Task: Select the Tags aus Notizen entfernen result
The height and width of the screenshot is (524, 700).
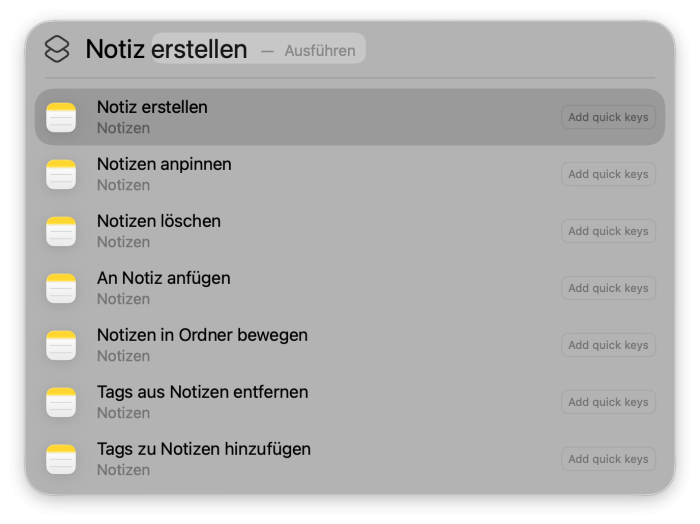Action: coord(350,402)
